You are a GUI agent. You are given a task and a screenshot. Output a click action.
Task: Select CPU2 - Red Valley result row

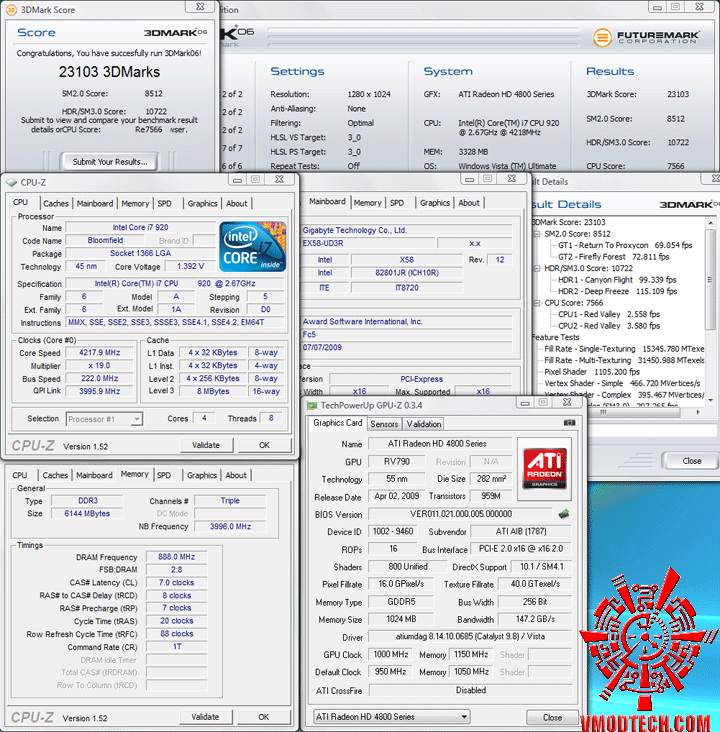609,325
